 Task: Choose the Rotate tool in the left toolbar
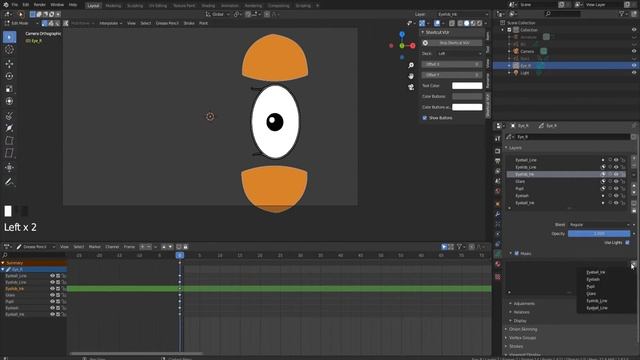click(x=9, y=76)
